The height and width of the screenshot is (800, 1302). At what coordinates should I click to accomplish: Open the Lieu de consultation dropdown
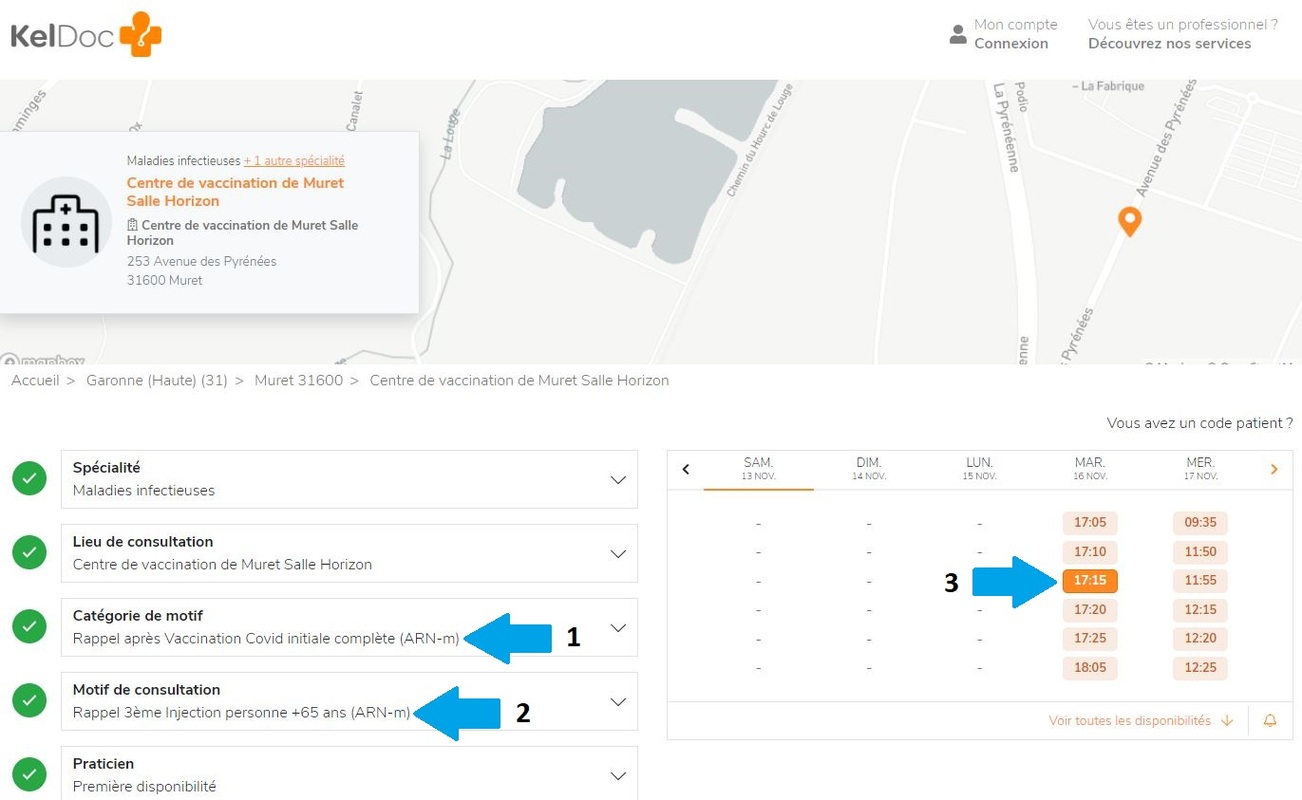(x=618, y=554)
